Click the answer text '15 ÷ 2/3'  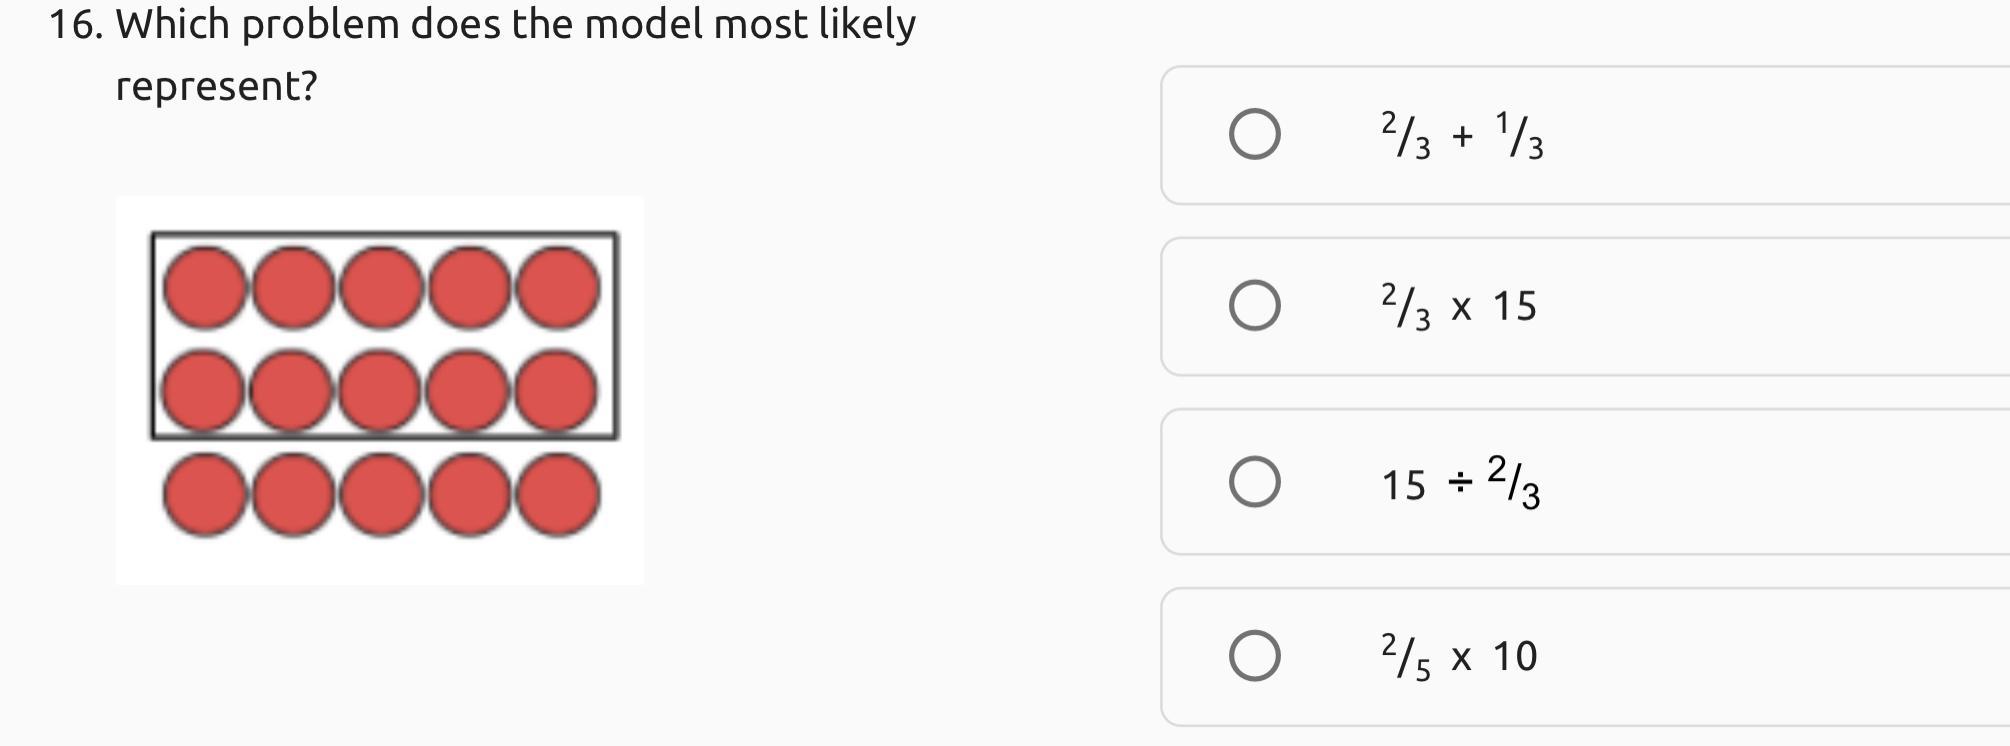[1460, 483]
